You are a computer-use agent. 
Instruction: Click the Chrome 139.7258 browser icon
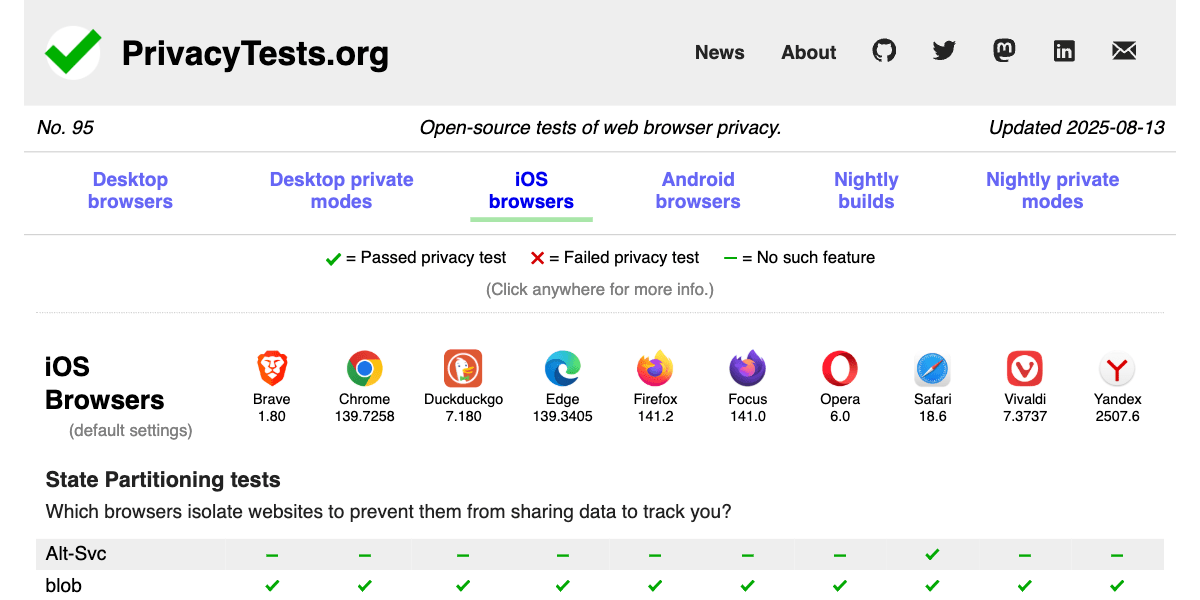364,367
